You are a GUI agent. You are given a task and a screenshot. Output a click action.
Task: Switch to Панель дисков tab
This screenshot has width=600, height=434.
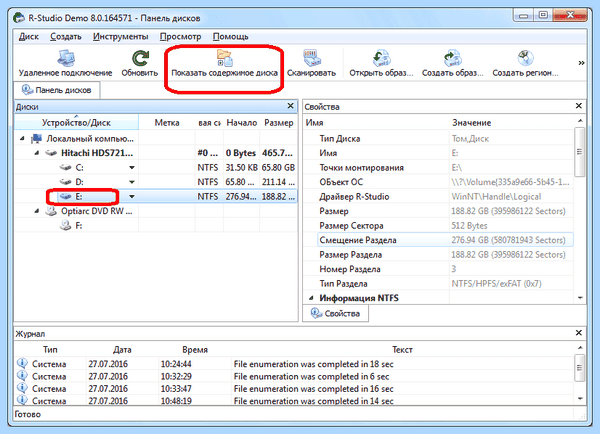coord(57,90)
